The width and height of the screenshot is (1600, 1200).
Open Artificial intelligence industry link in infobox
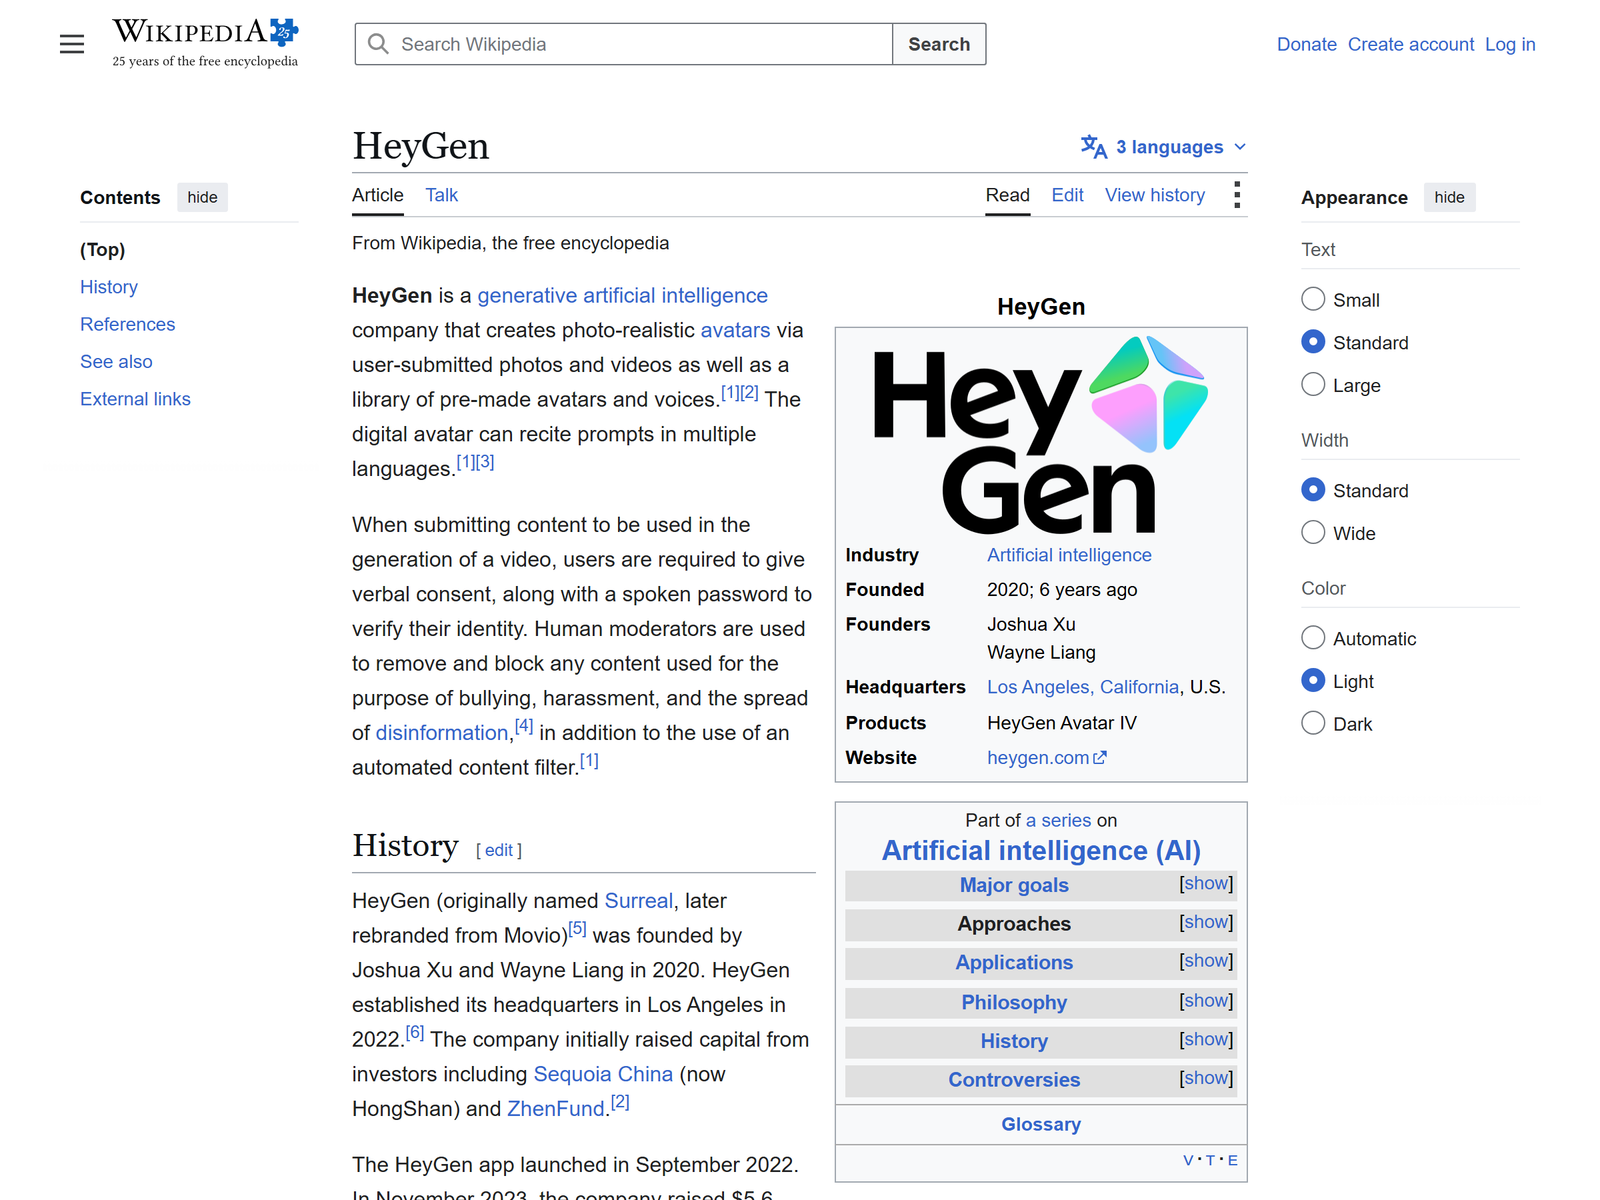click(x=1069, y=555)
